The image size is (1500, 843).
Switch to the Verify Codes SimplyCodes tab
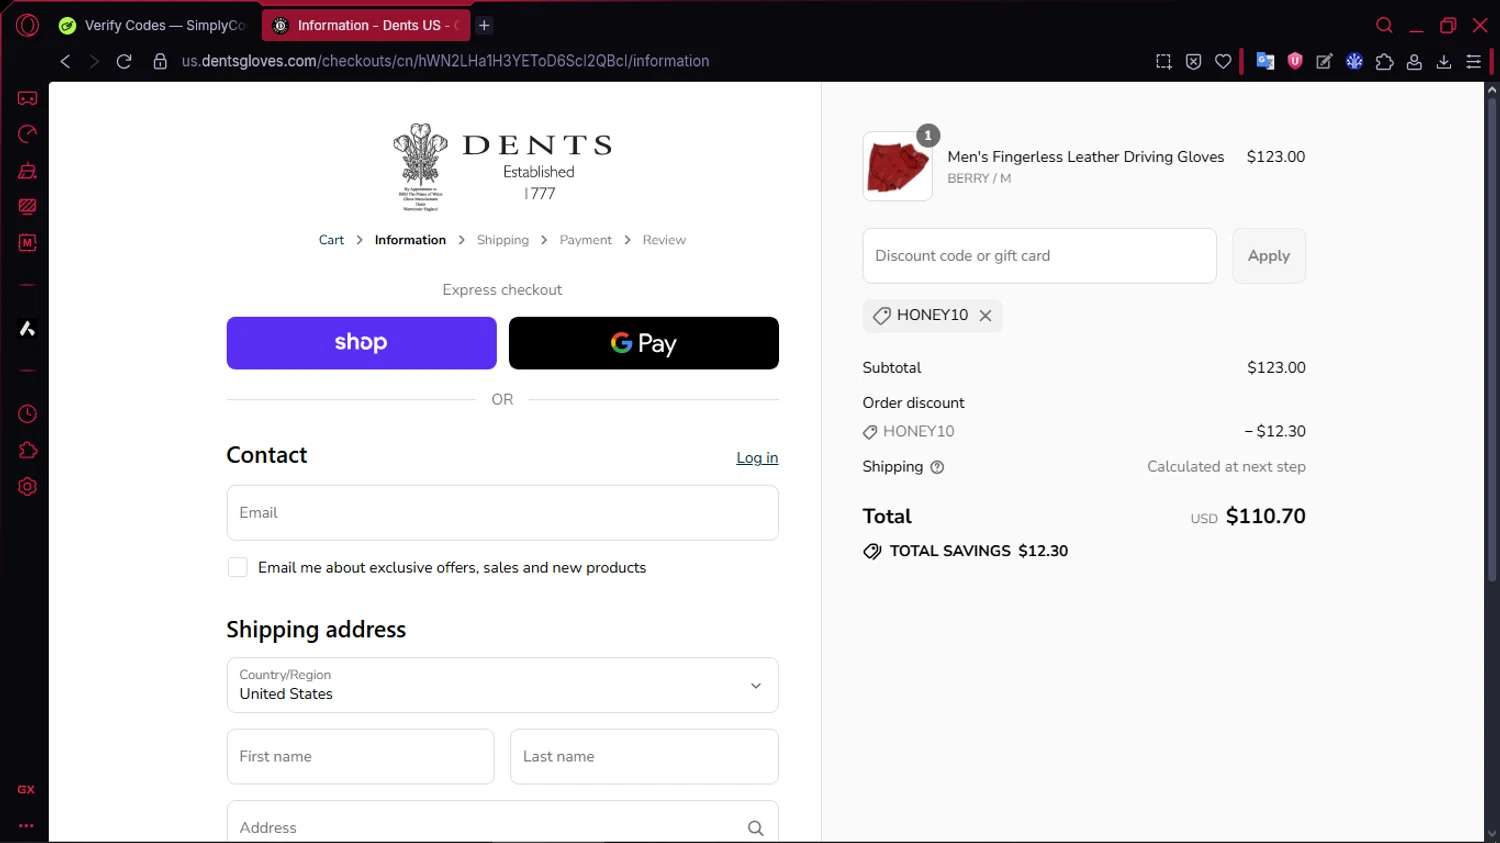click(154, 25)
